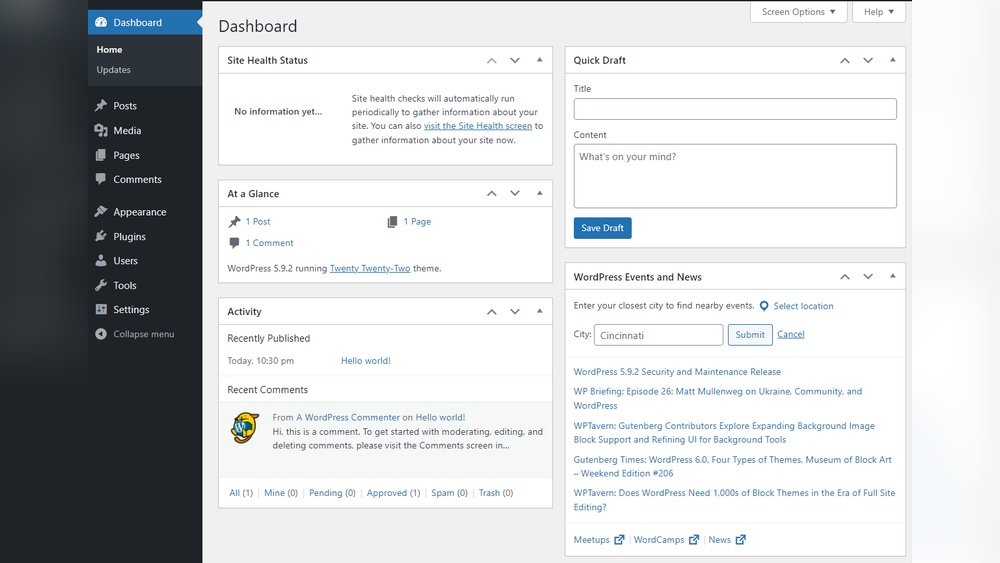Click the pushpin icon beside 1 Post
Image resolution: width=1000 pixels, height=563 pixels.
click(x=235, y=222)
